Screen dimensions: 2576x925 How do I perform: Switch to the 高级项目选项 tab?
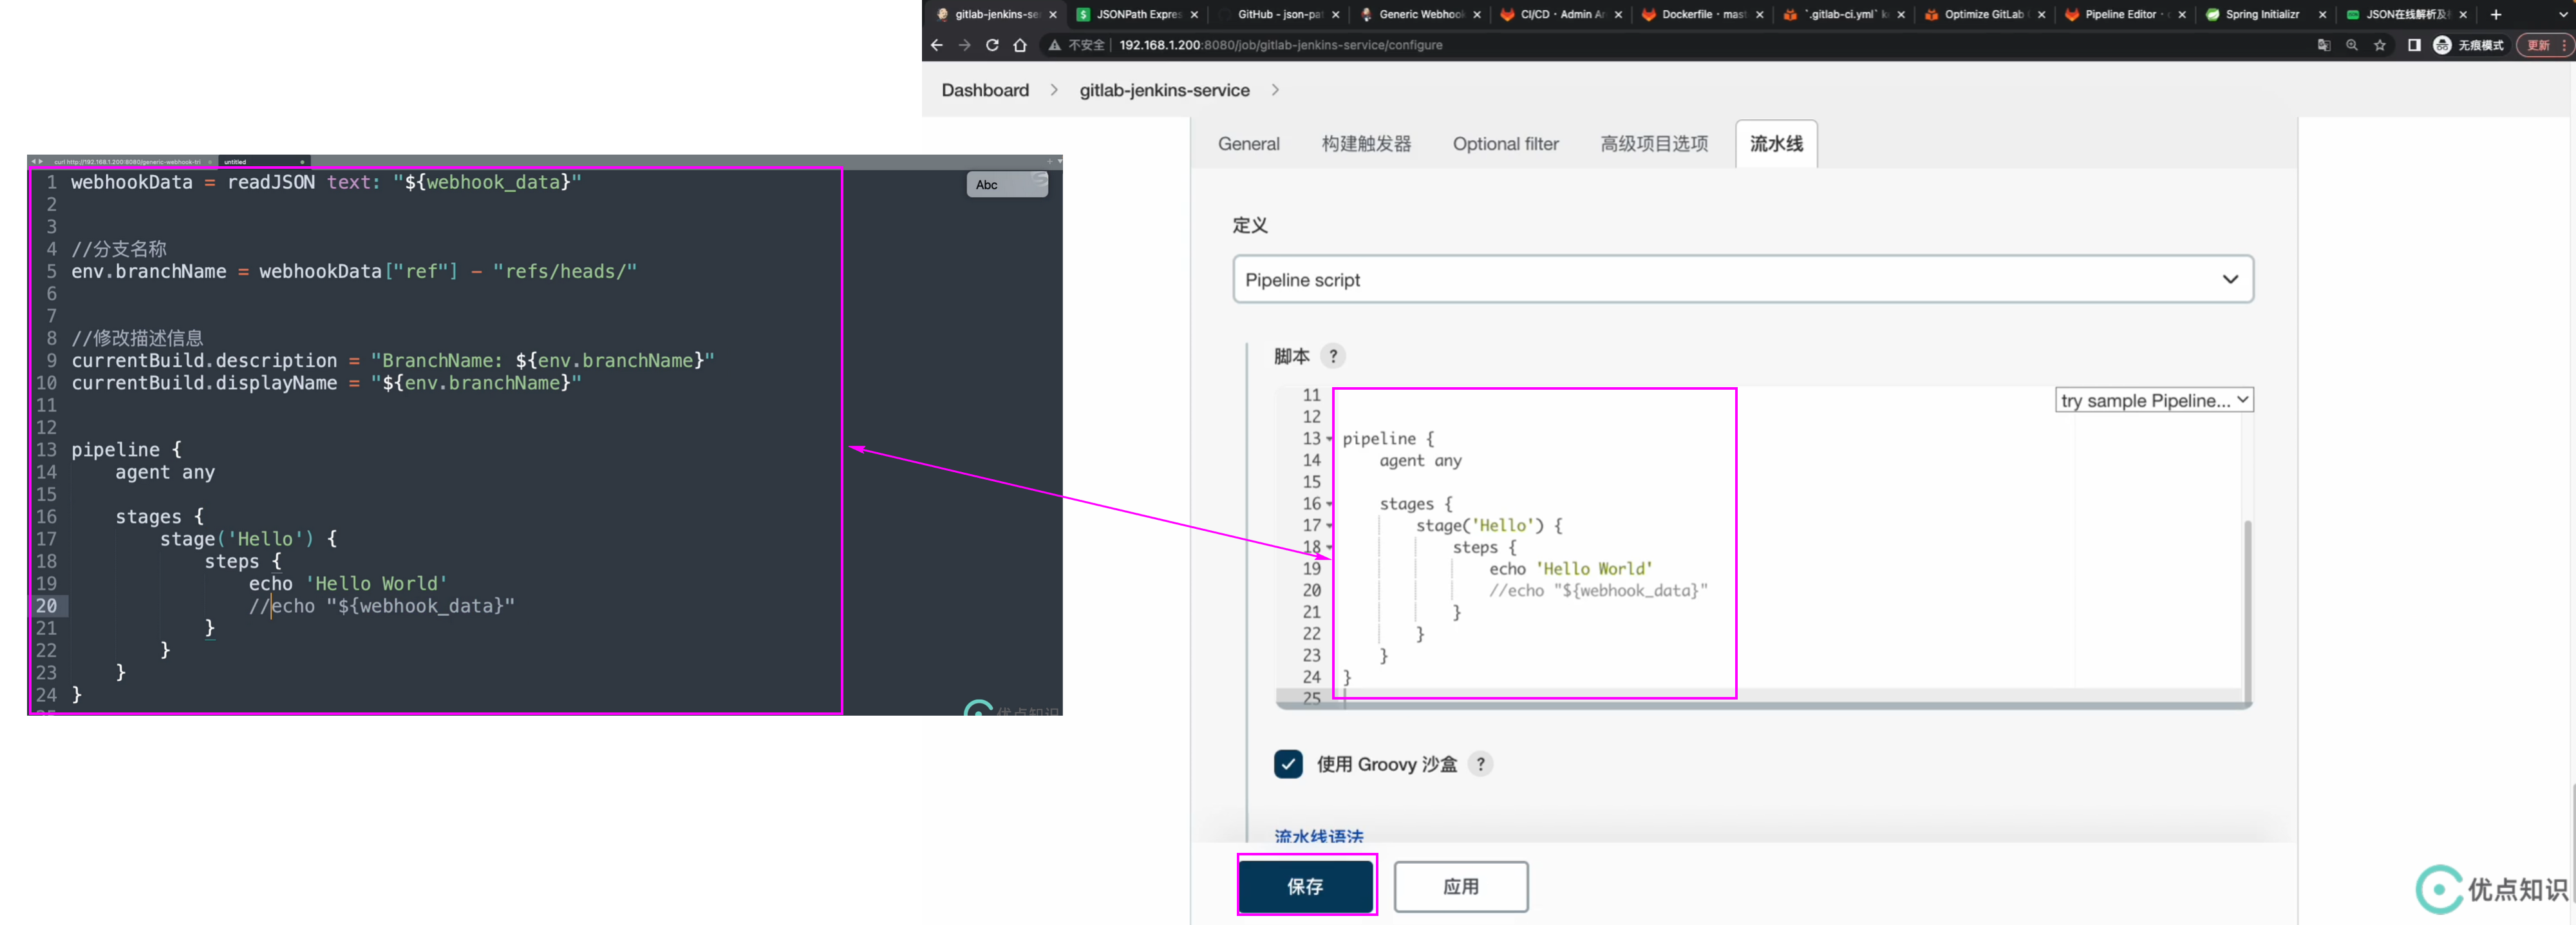[x=1654, y=144]
